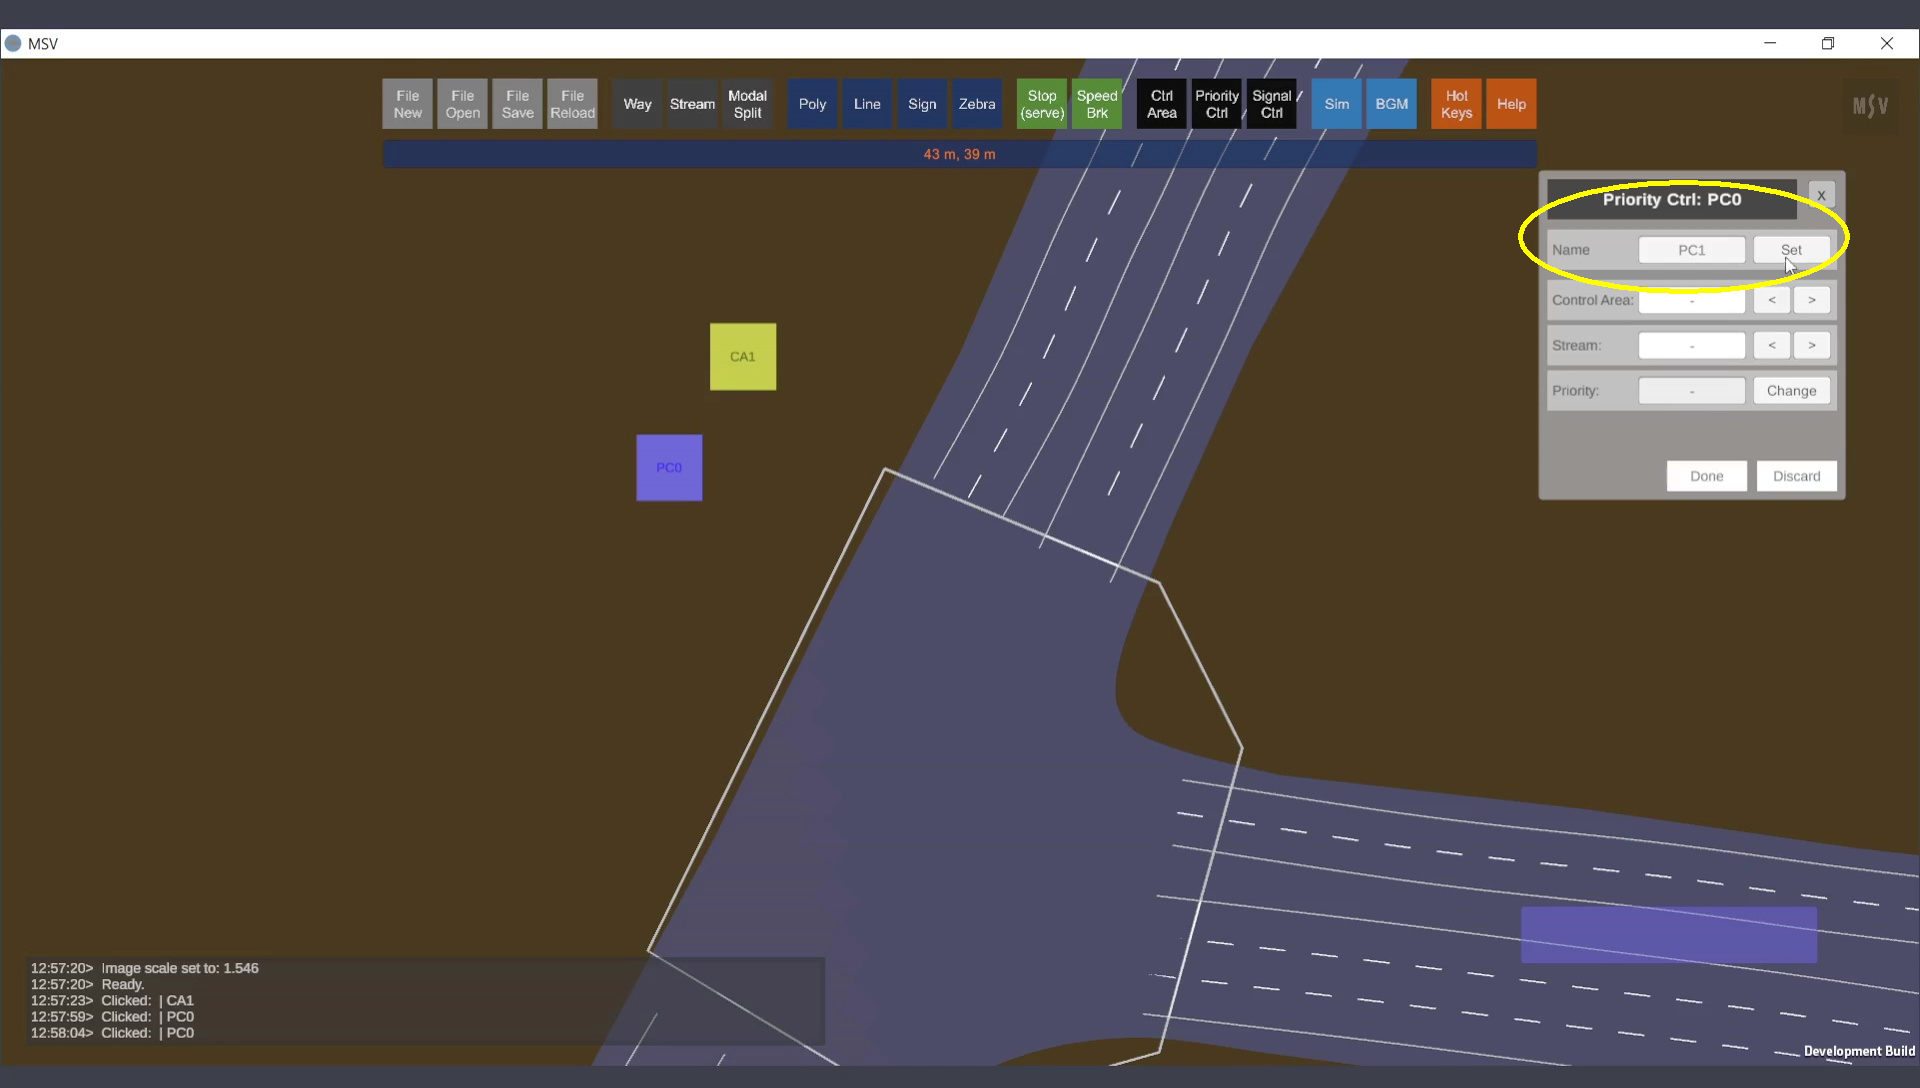
Task: Toggle the BGM button
Action: 1391,104
